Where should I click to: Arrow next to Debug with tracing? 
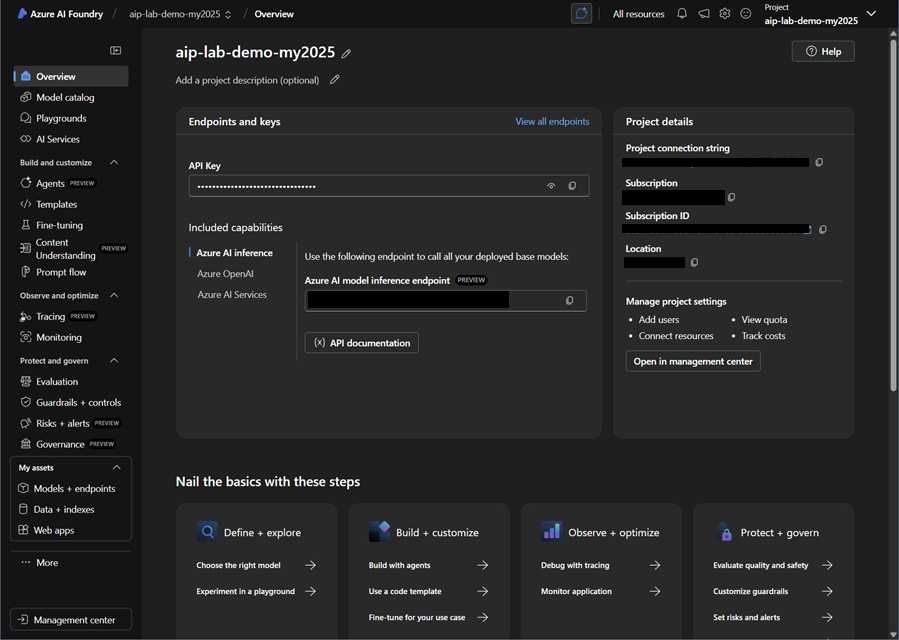(x=655, y=565)
